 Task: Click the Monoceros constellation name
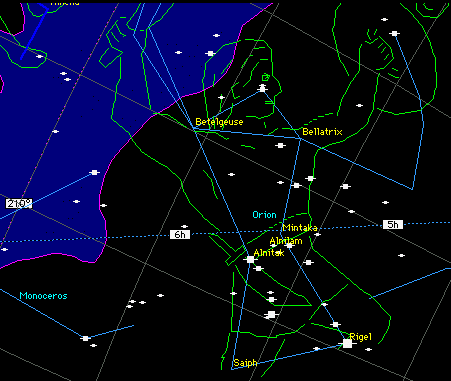43,296
